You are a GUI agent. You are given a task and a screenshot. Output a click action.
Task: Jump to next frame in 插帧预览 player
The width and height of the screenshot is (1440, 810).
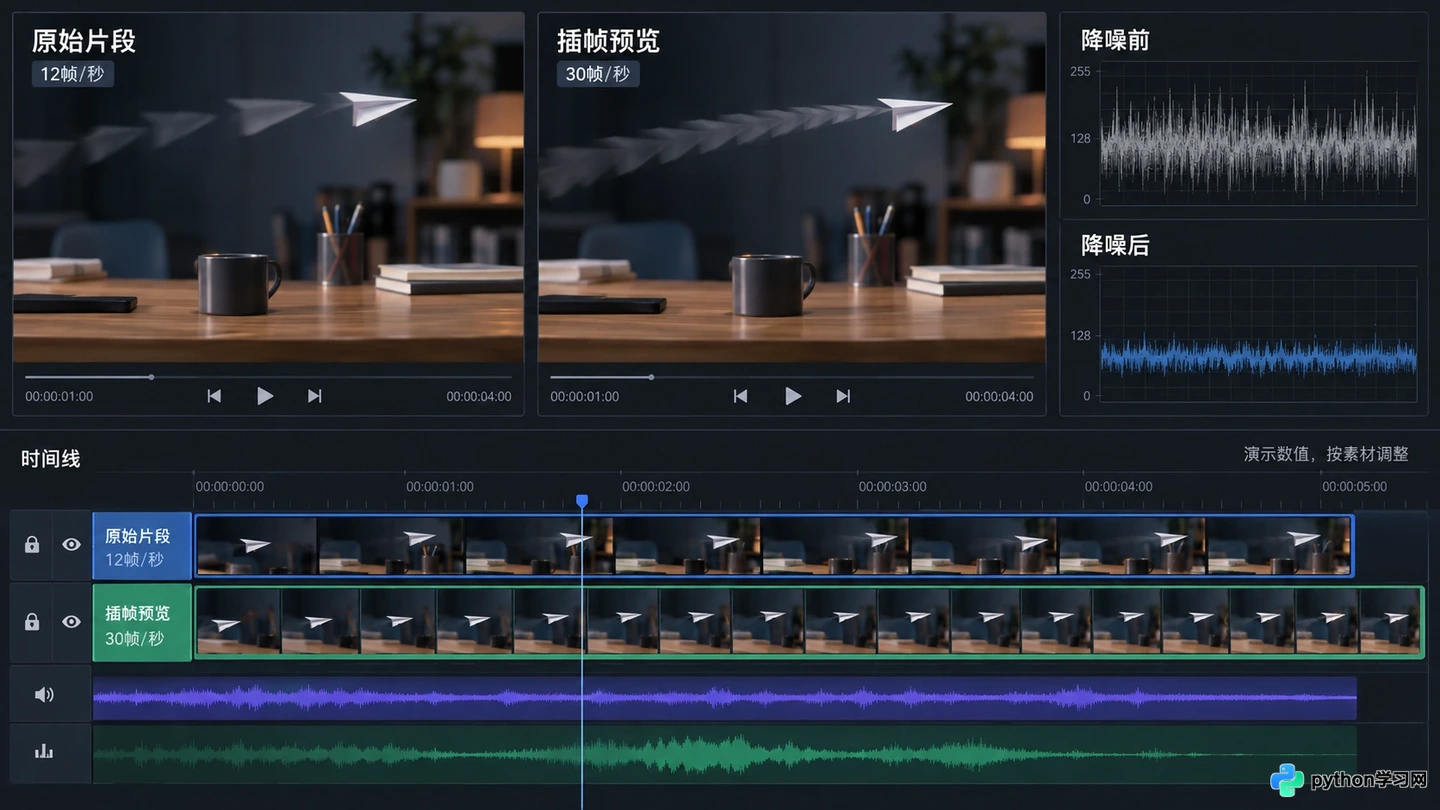[843, 396]
